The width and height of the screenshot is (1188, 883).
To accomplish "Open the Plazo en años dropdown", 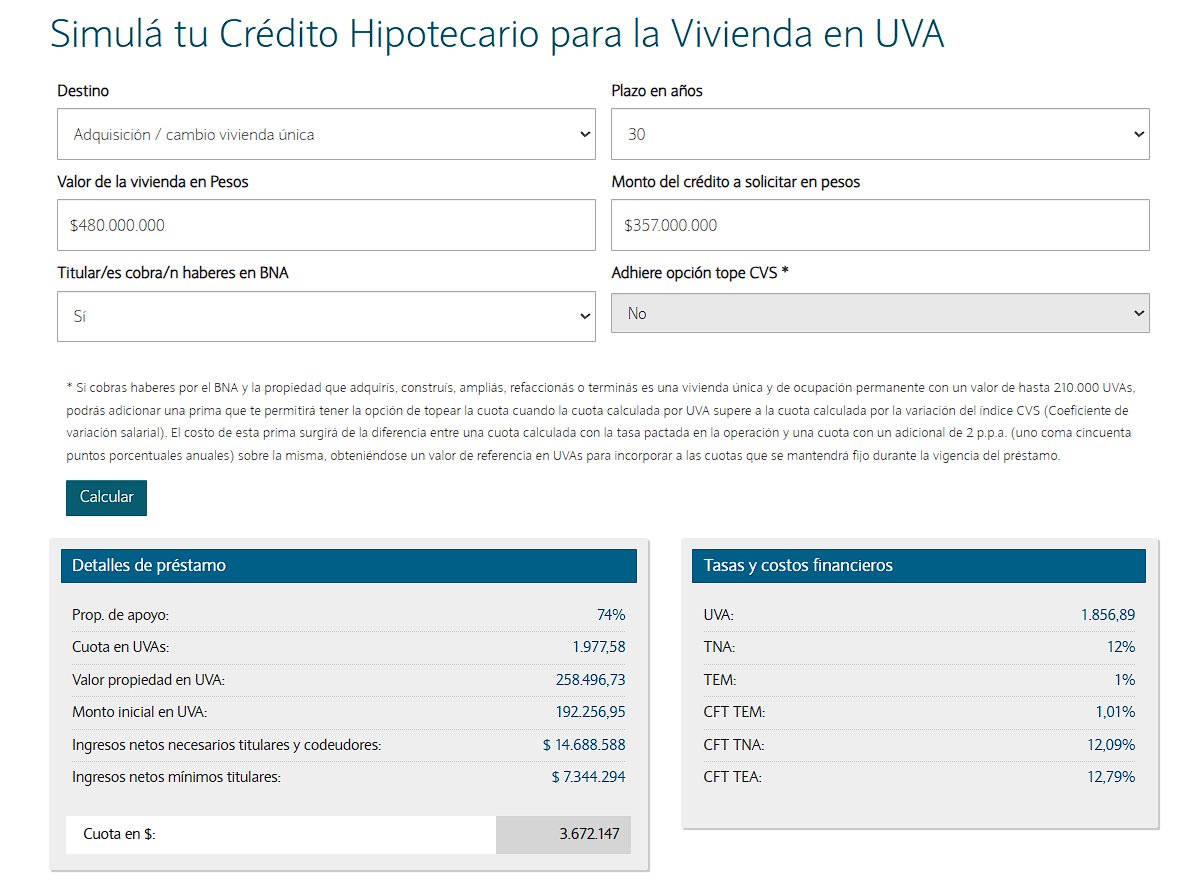I will [x=880, y=134].
